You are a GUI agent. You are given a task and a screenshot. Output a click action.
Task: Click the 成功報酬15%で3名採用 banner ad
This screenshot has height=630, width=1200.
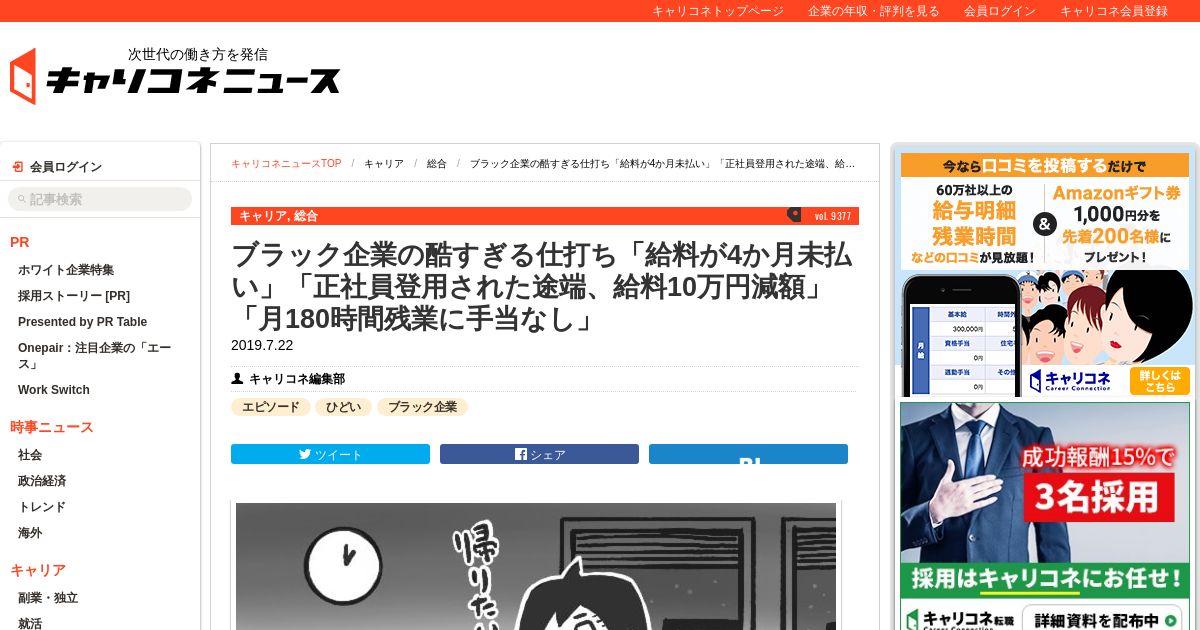1044,516
